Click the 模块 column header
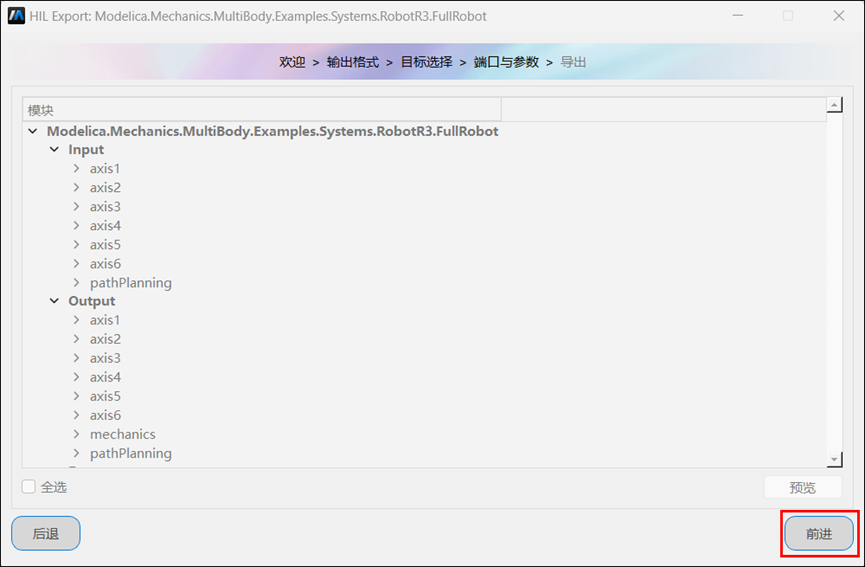 point(262,110)
